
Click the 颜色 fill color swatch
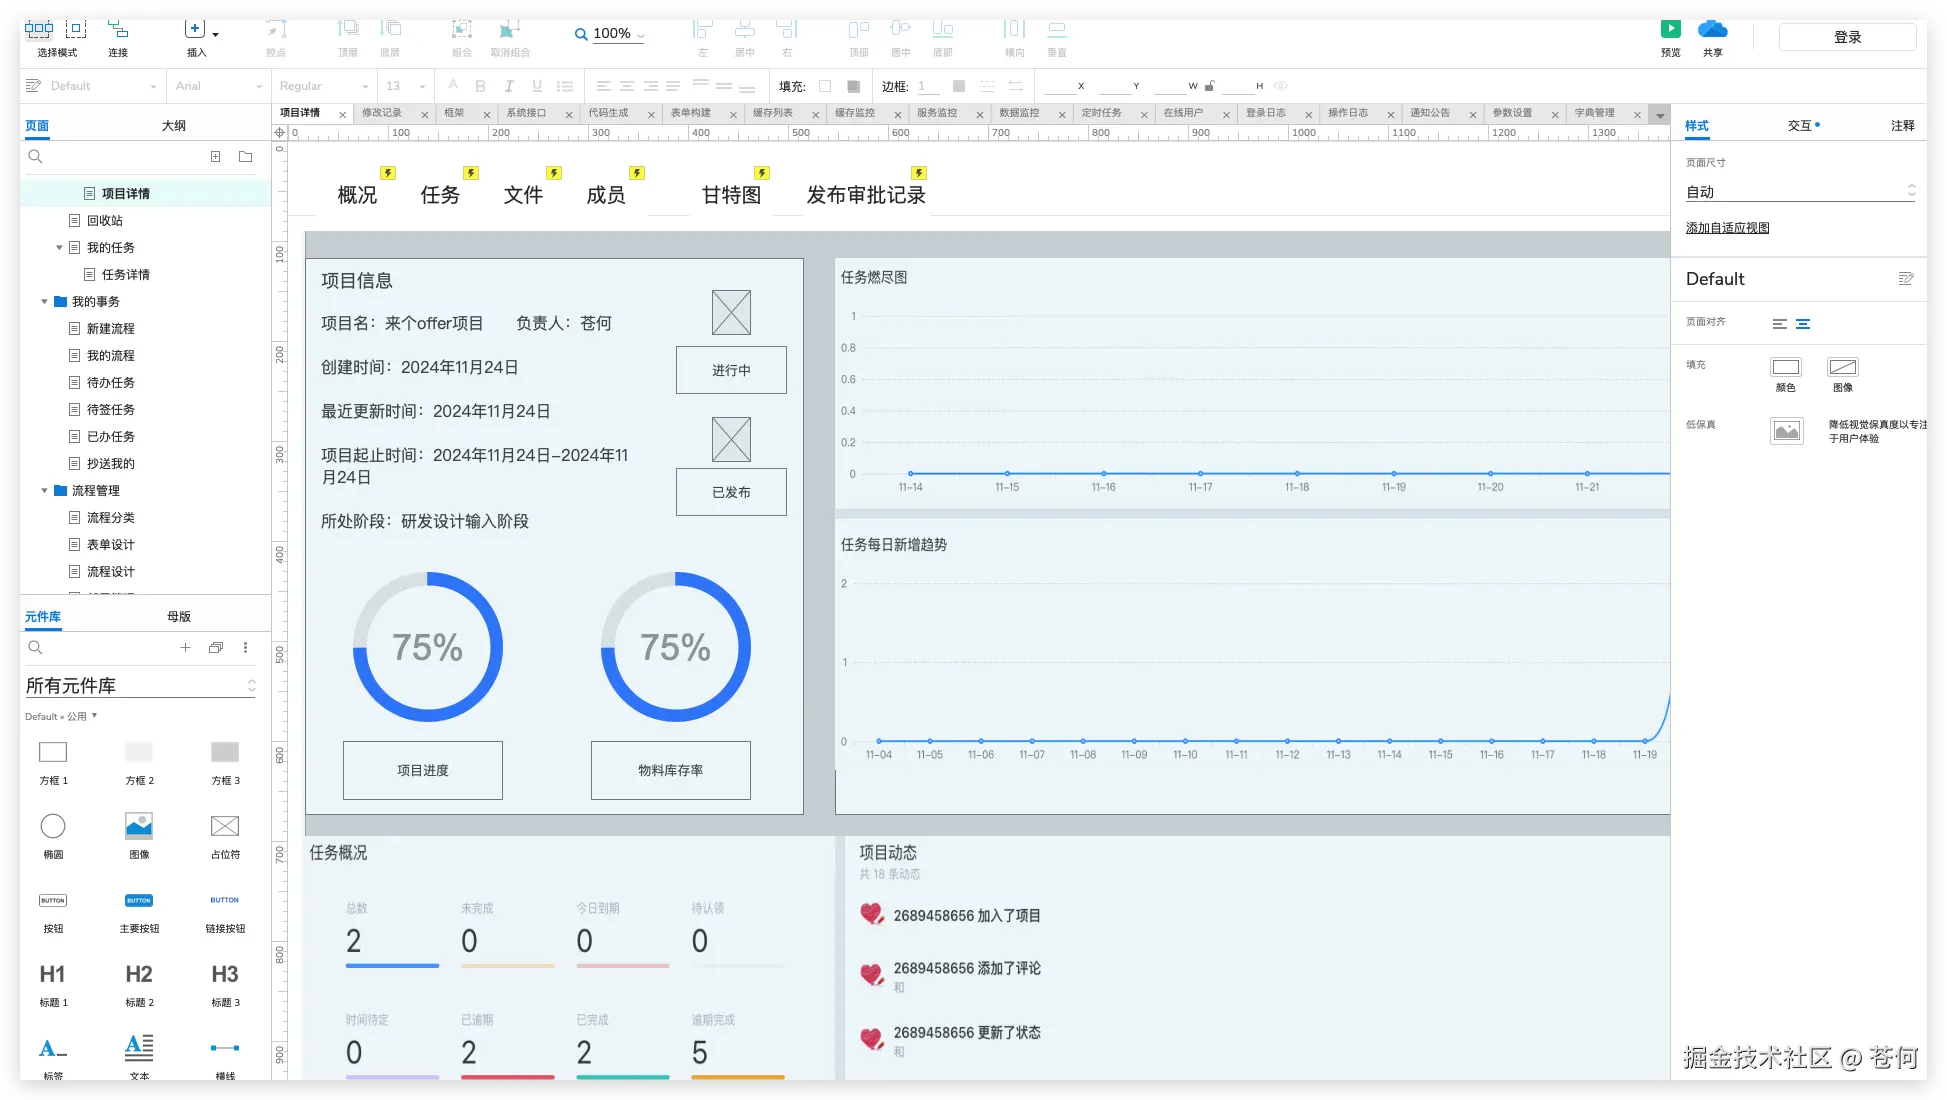(x=1785, y=367)
